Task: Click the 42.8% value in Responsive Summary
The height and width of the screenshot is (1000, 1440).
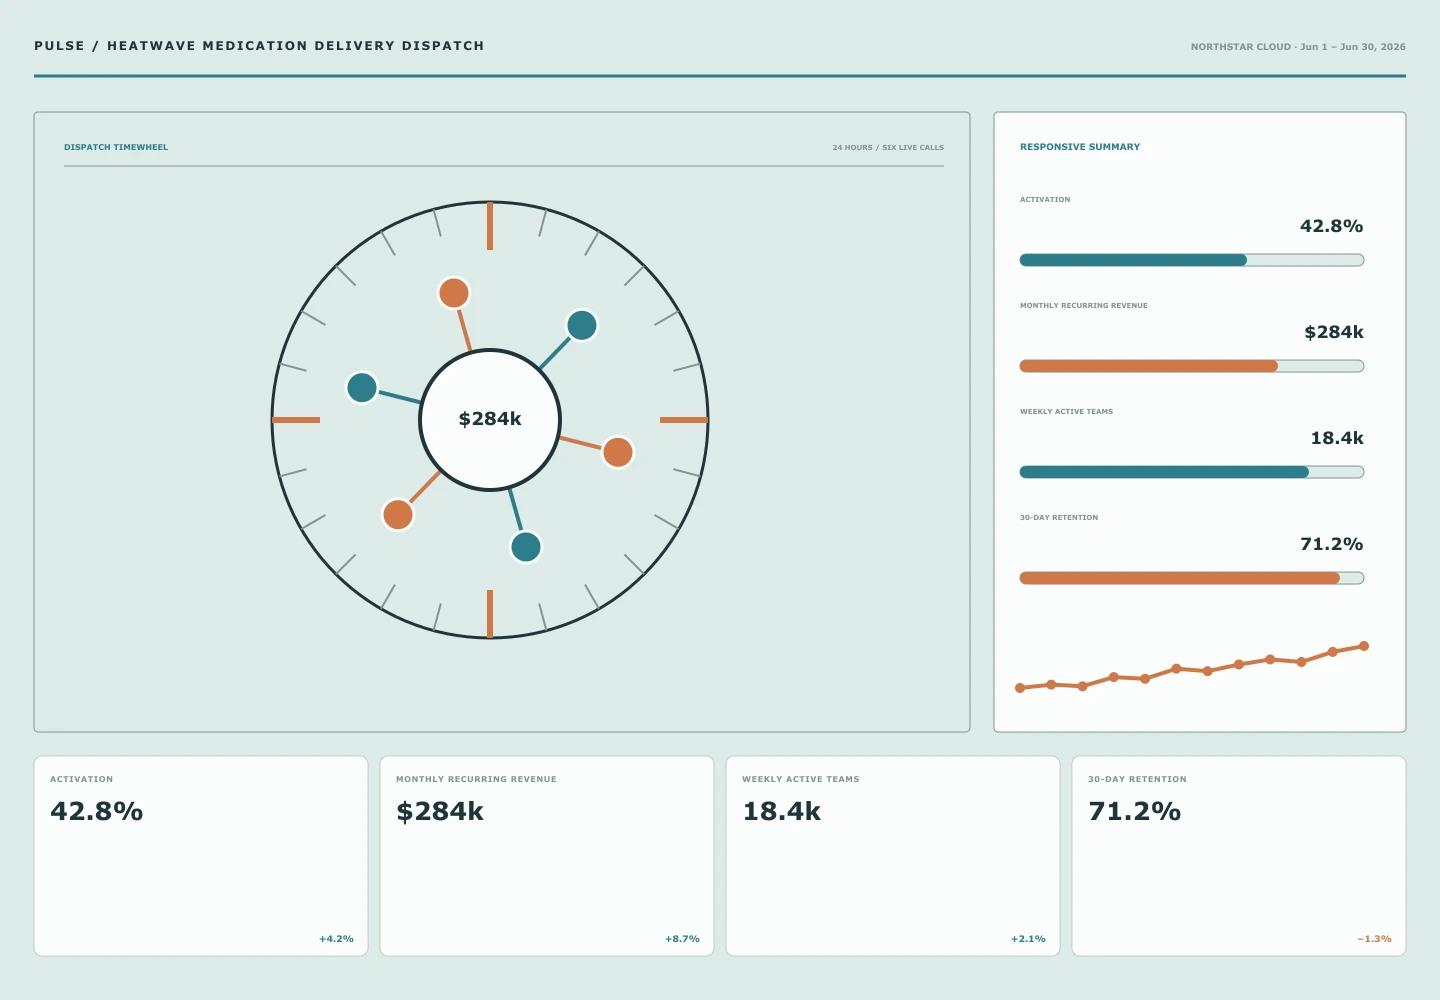Action: click(1331, 226)
